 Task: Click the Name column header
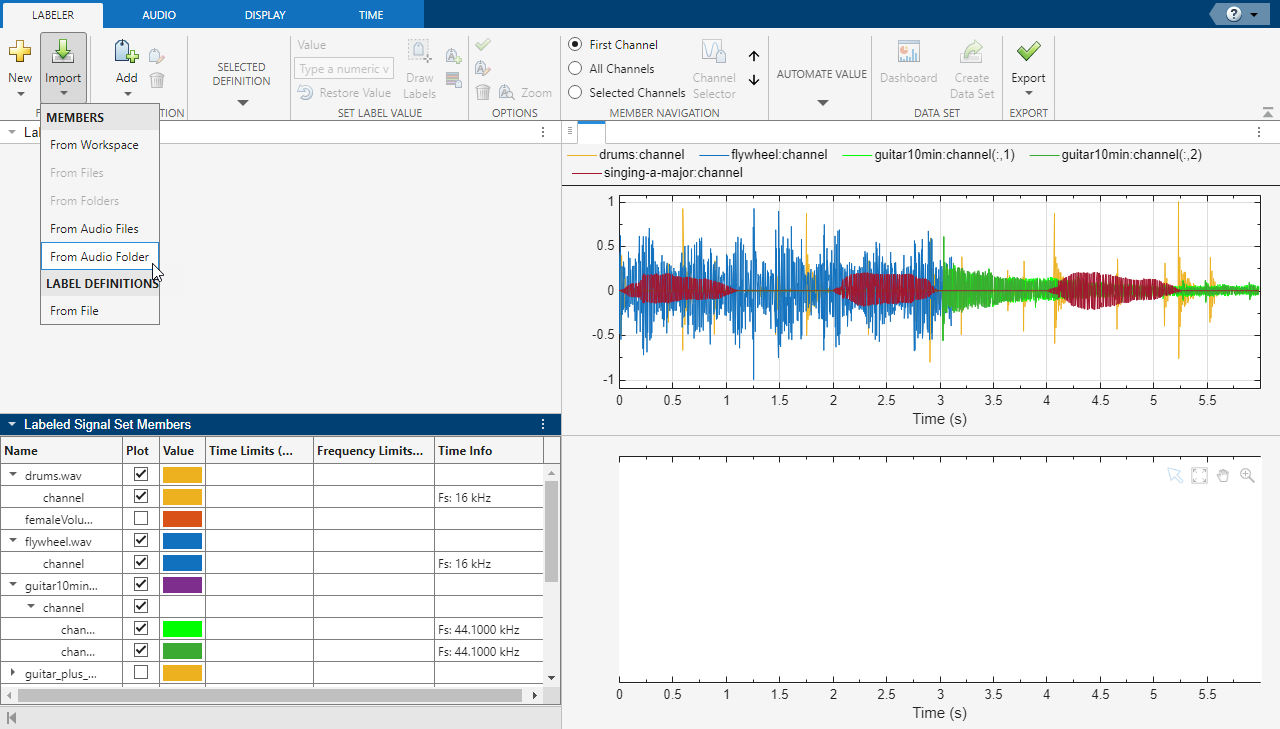pyautogui.click(x=61, y=451)
